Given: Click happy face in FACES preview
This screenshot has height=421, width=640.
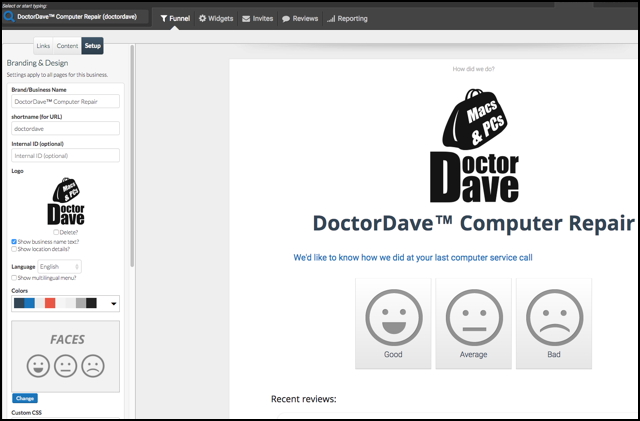Looking at the screenshot, I should 38,366.
